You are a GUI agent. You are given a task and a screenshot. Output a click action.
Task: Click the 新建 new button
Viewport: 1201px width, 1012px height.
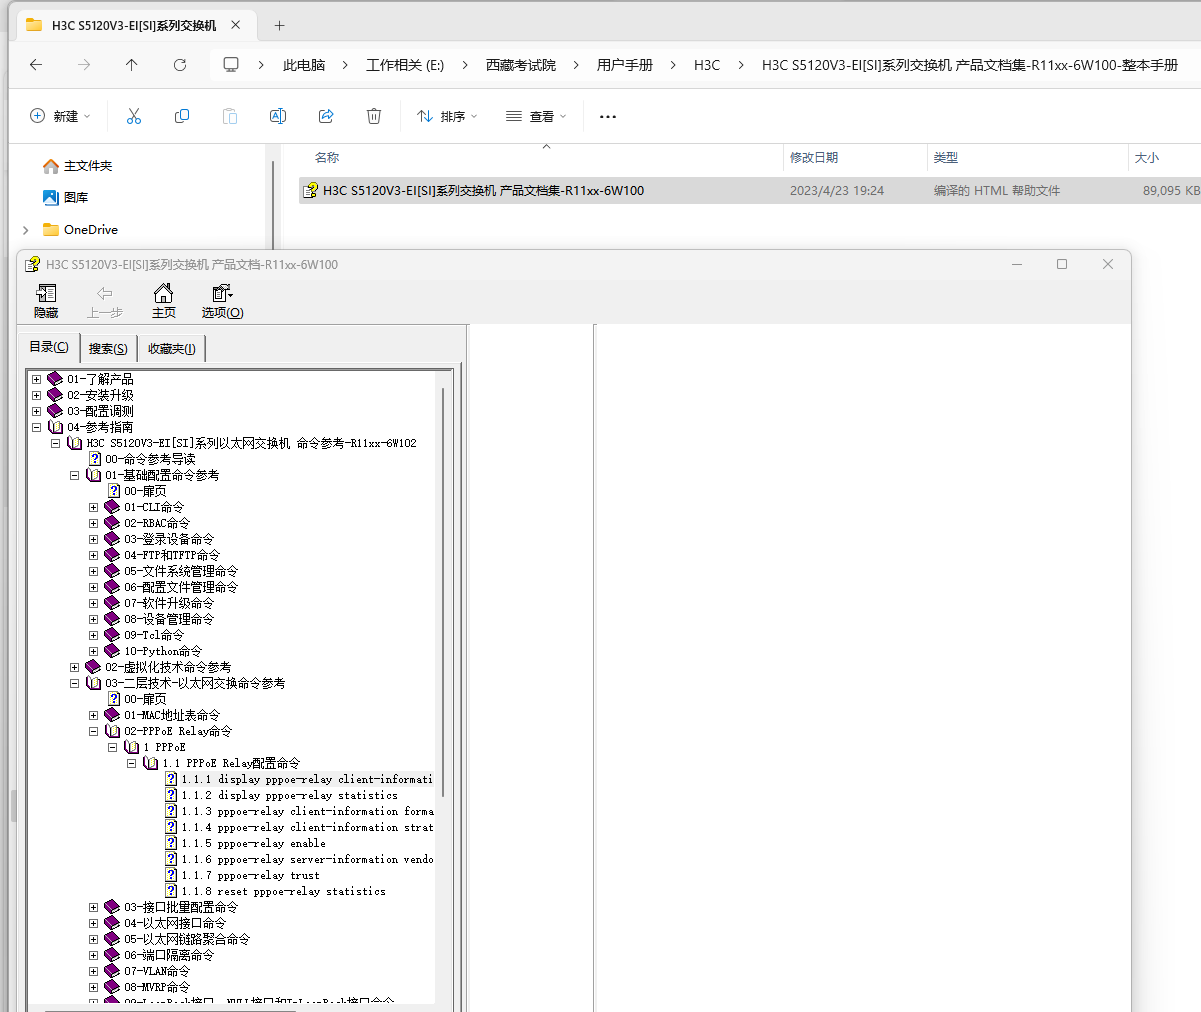[x=60, y=117]
